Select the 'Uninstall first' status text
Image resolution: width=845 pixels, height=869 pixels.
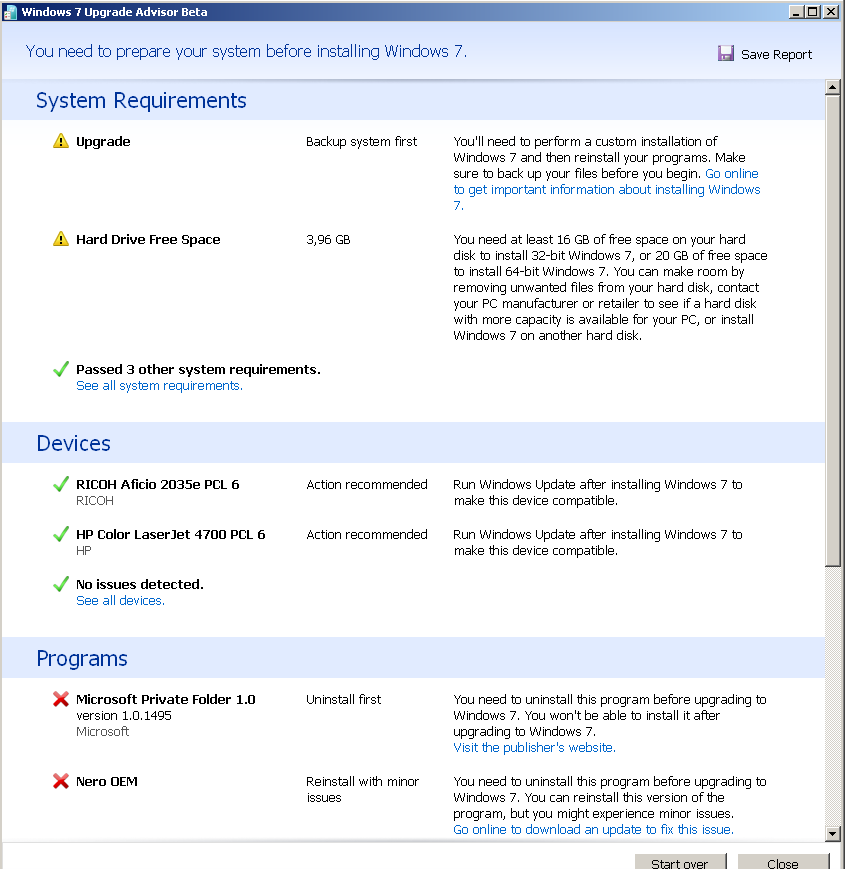344,699
